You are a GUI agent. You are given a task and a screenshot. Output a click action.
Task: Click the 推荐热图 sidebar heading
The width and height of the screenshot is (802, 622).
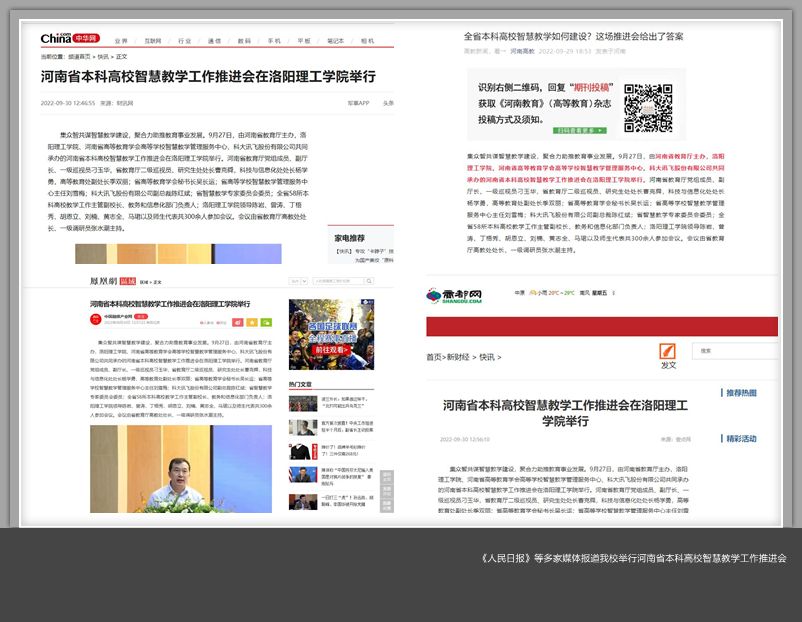[x=741, y=393]
